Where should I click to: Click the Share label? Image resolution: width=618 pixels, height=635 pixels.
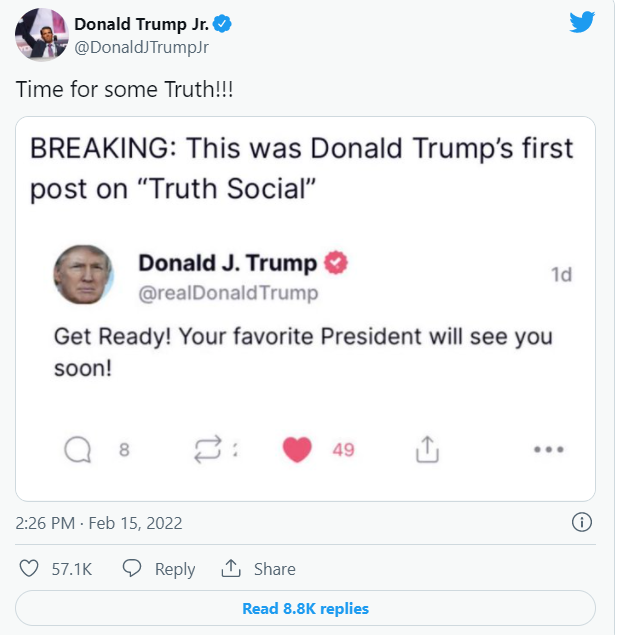pyautogui.click(x=275, y=569)
